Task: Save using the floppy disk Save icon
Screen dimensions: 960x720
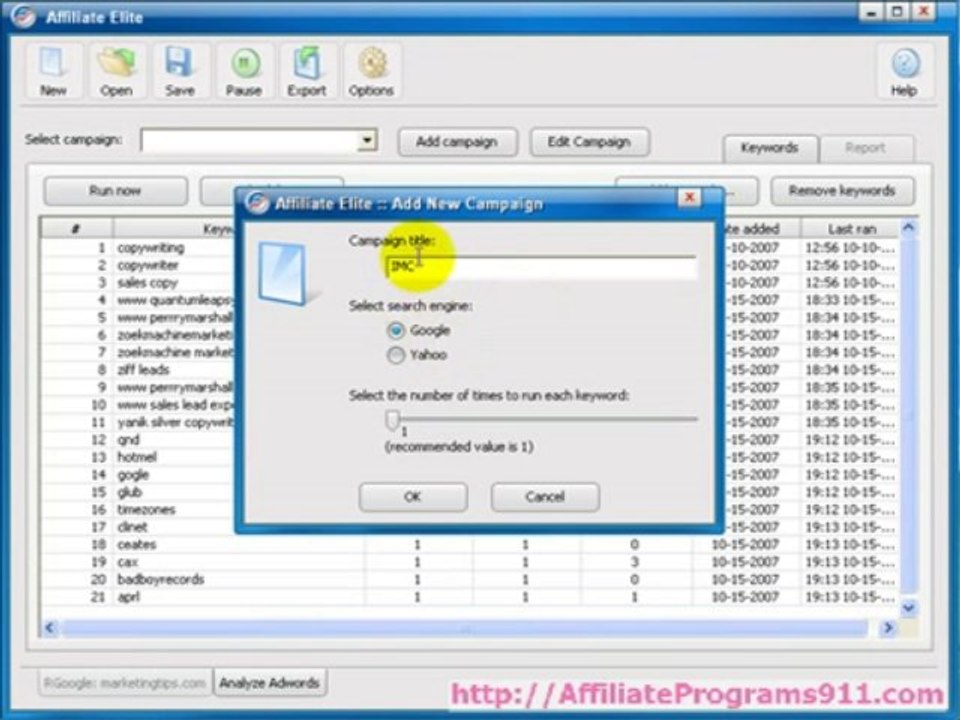Action: [179, 71]
